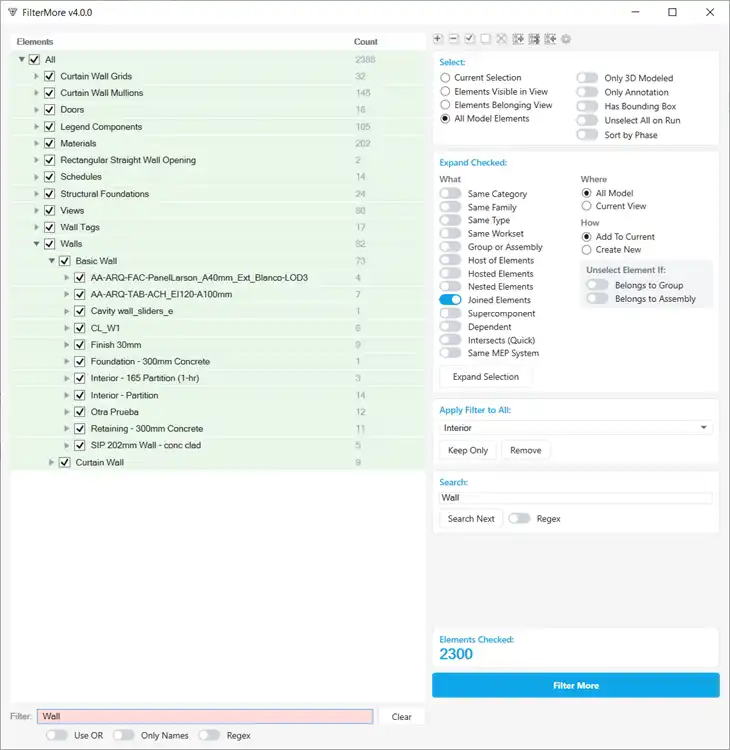Click the Search text field containing Wall
The height and width of the screenshot is (750, 730).
[575, 497]
